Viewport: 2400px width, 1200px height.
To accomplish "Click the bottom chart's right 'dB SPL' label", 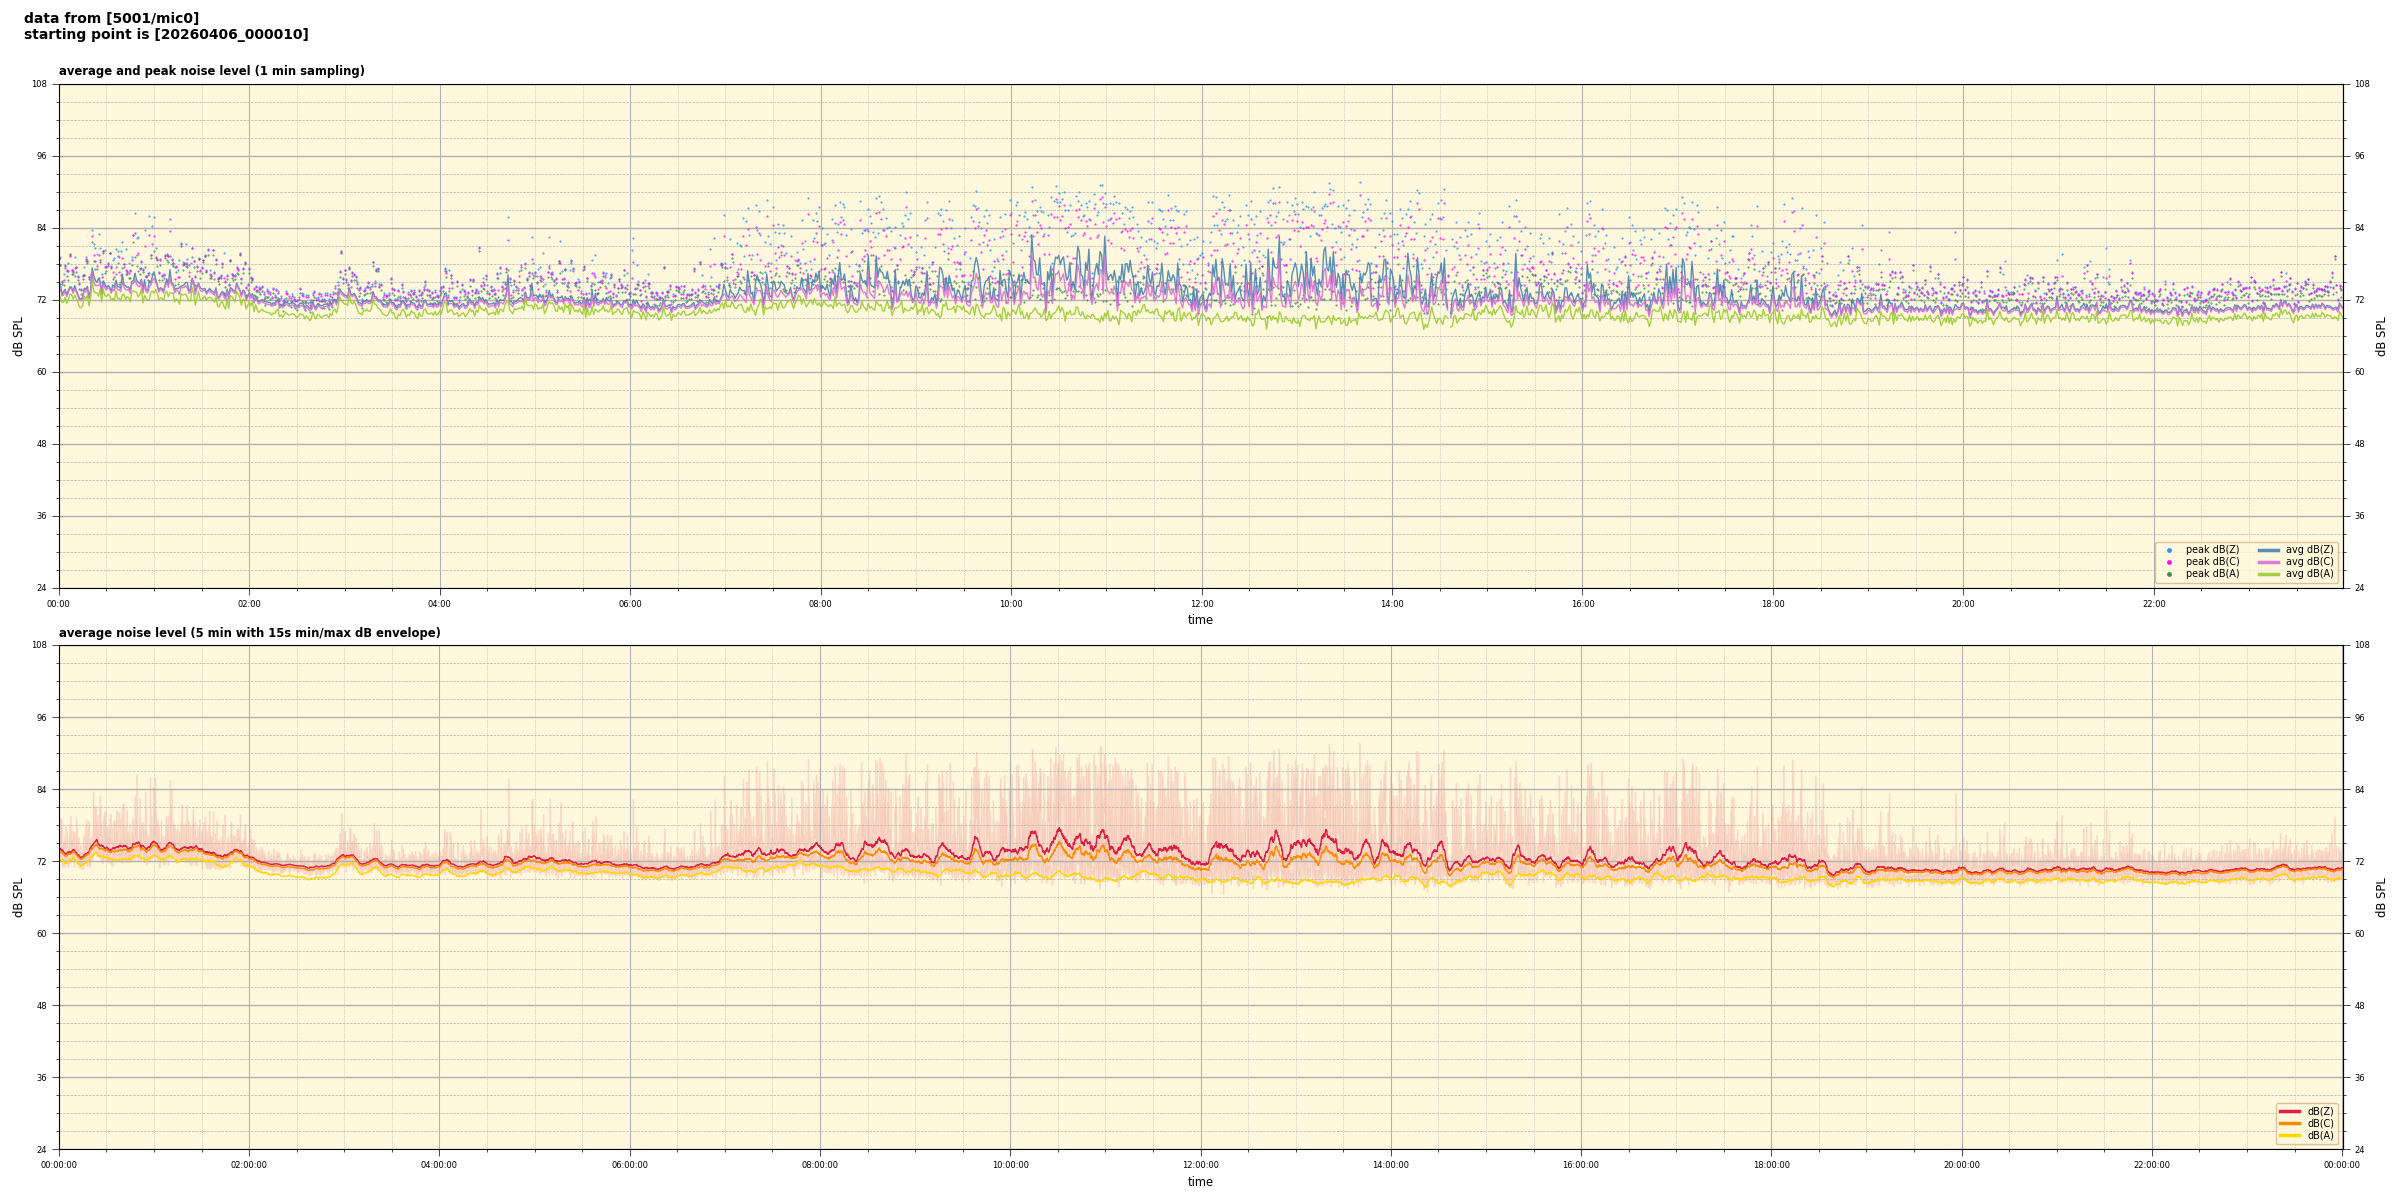I will pyautogui.click(x=2381, y=897).
